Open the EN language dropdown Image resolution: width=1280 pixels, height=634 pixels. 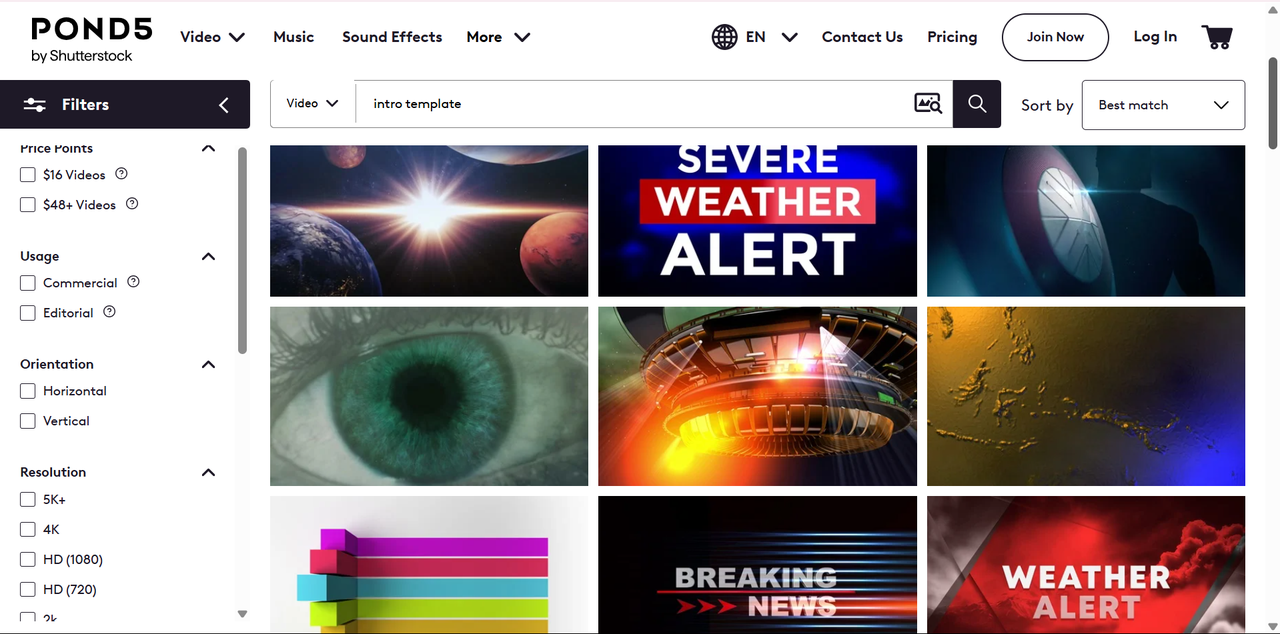point(771,37)
